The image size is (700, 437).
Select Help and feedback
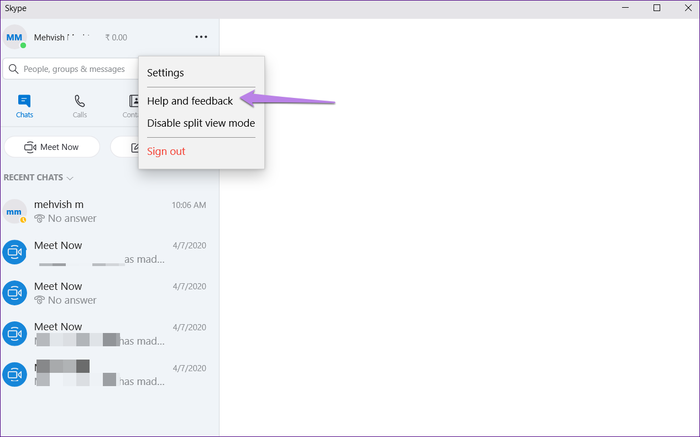point(190,101)
